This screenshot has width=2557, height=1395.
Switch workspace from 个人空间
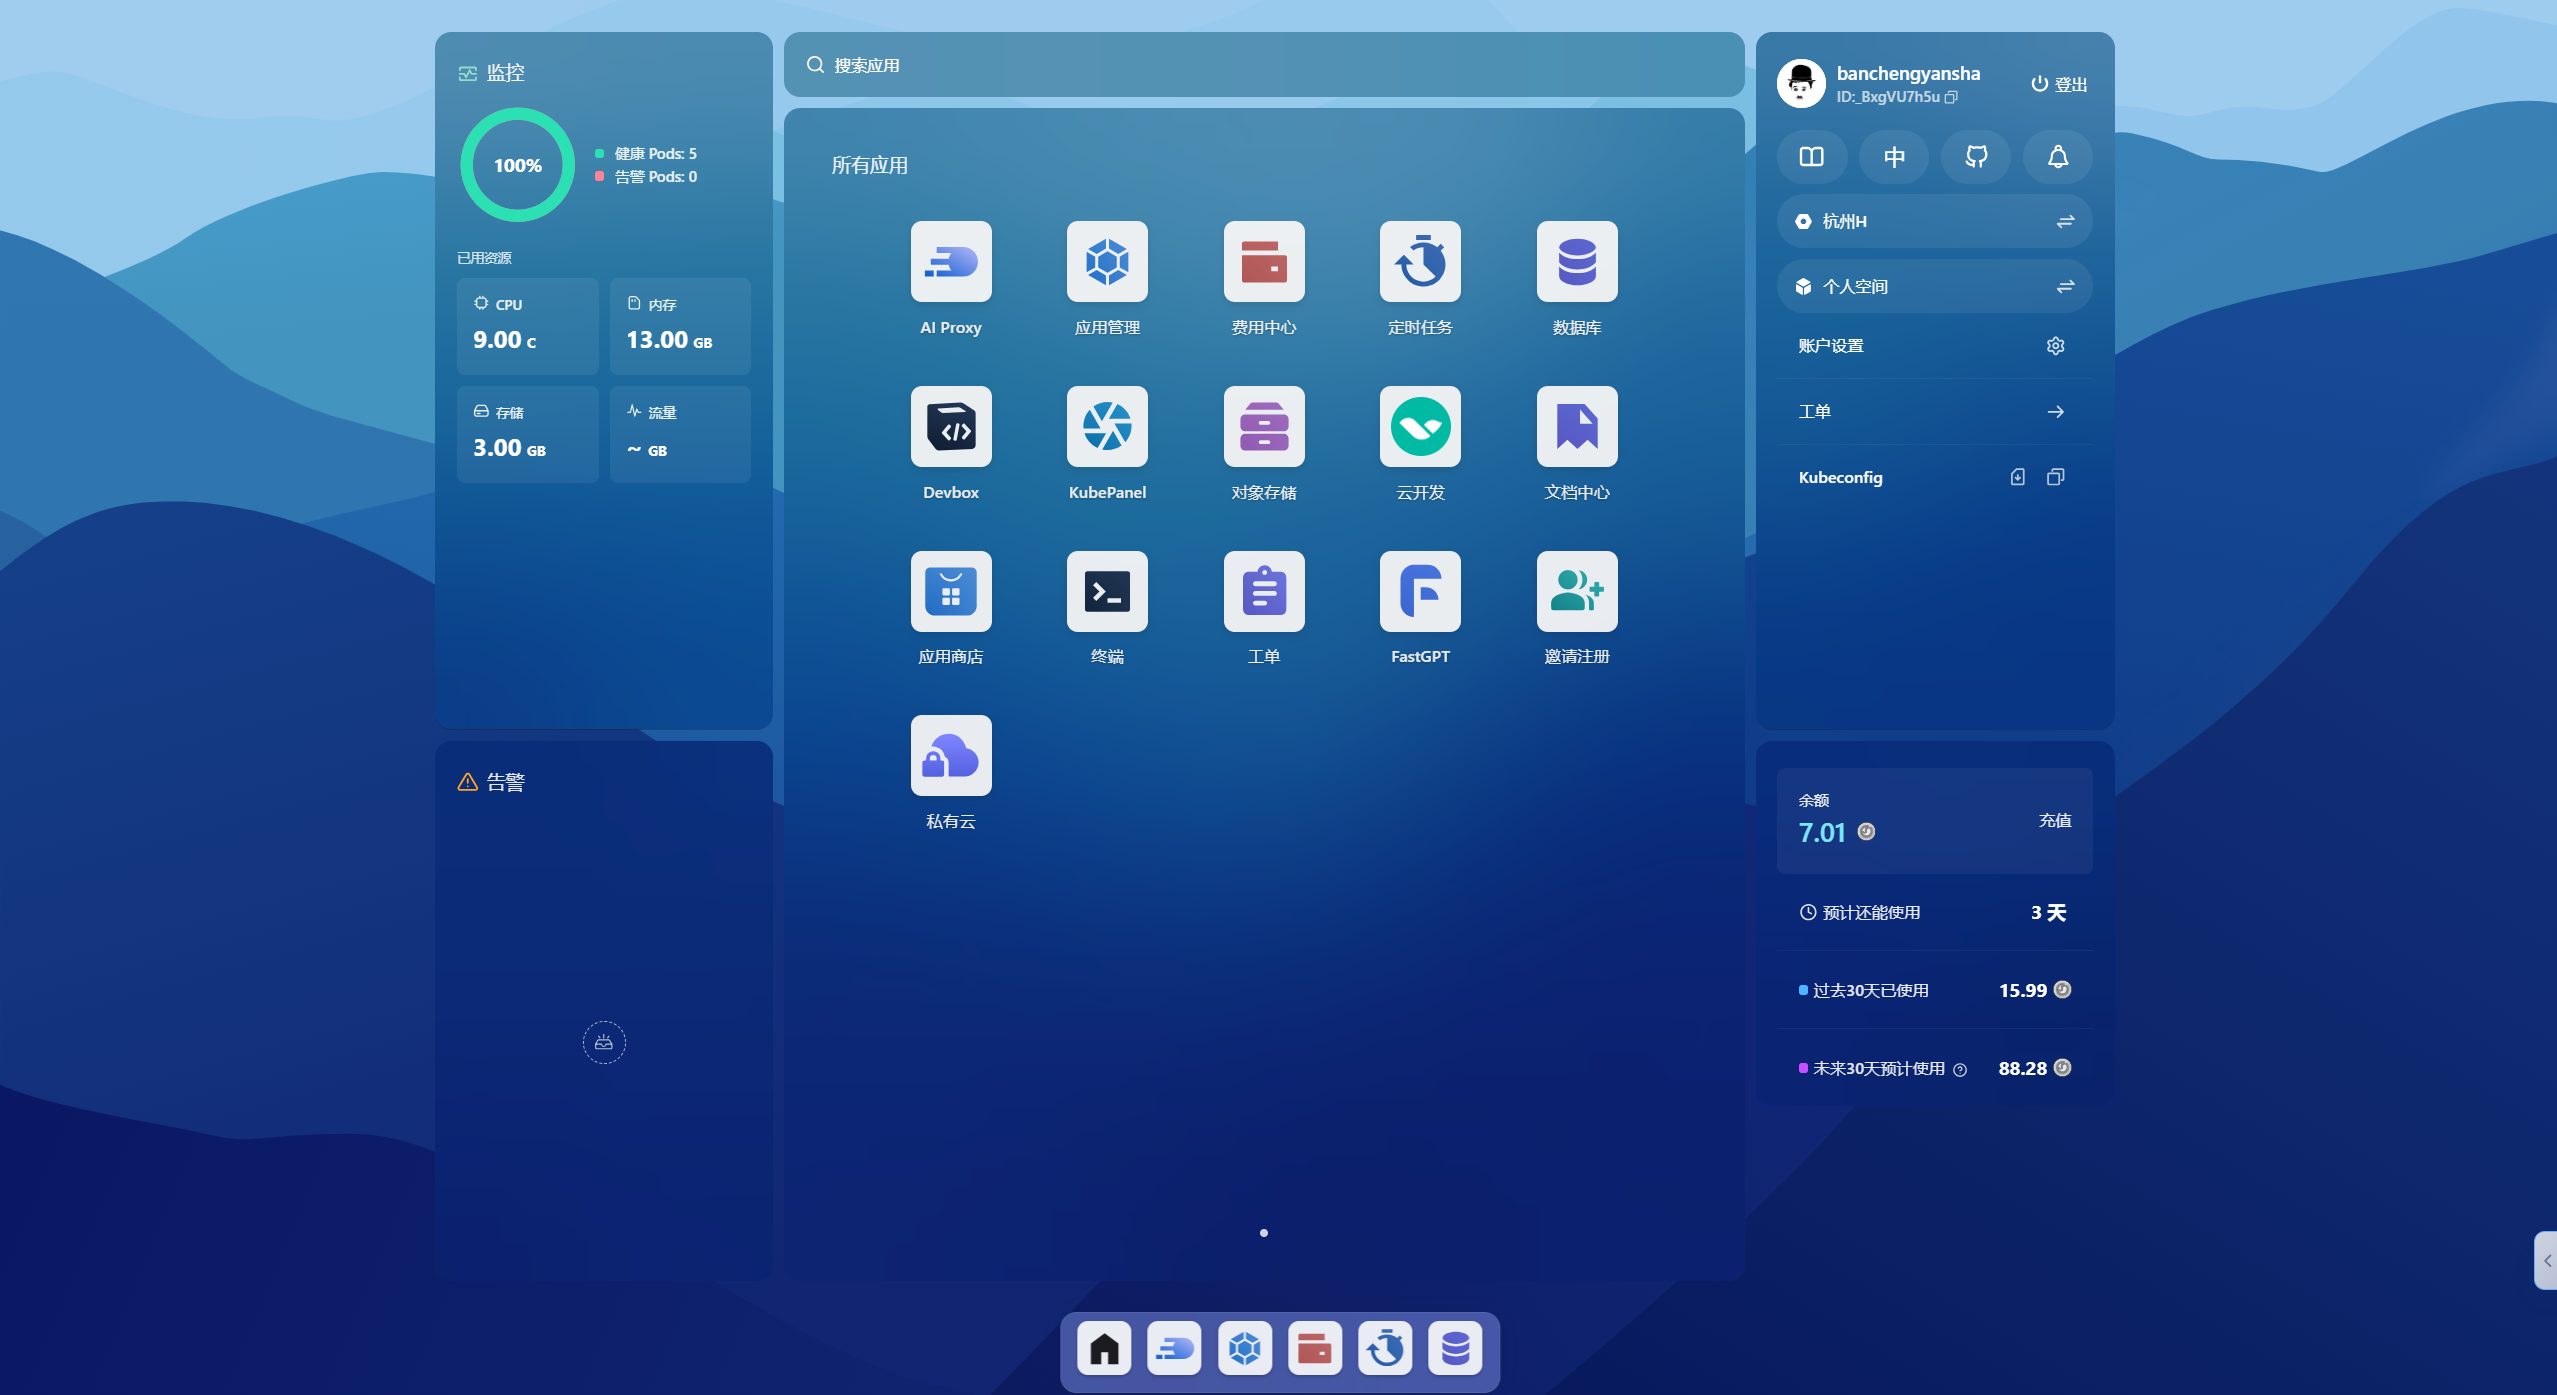click(x=2064, y=287)
